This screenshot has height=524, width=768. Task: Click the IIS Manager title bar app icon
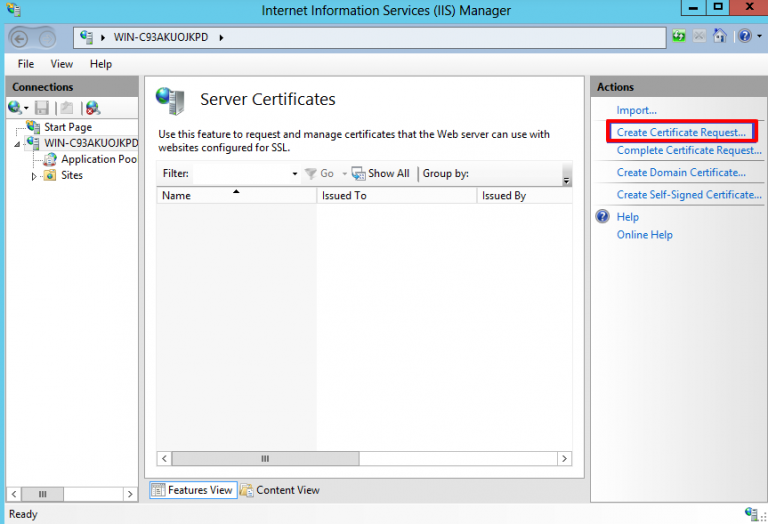[x=13, y=9]
